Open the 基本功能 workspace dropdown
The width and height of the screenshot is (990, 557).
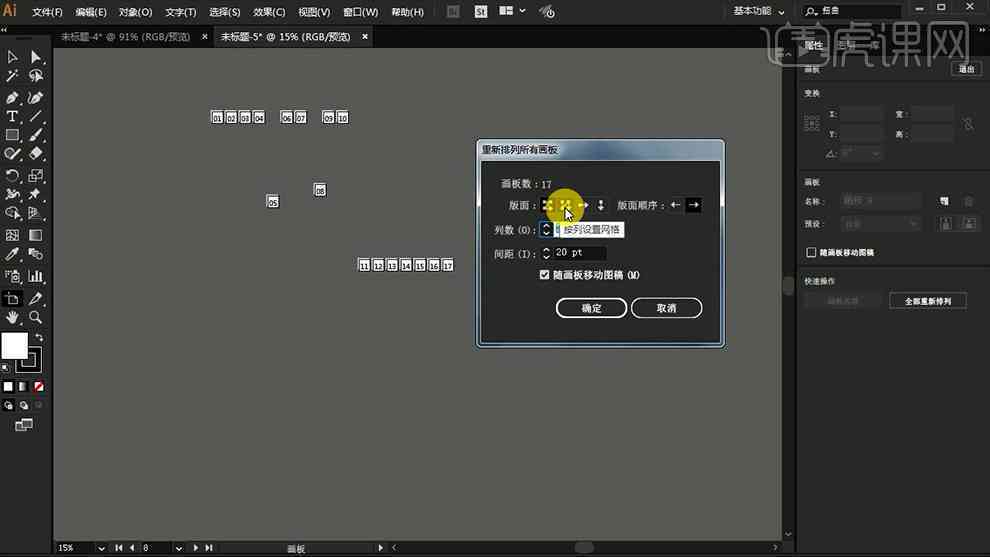click(758, 11)
